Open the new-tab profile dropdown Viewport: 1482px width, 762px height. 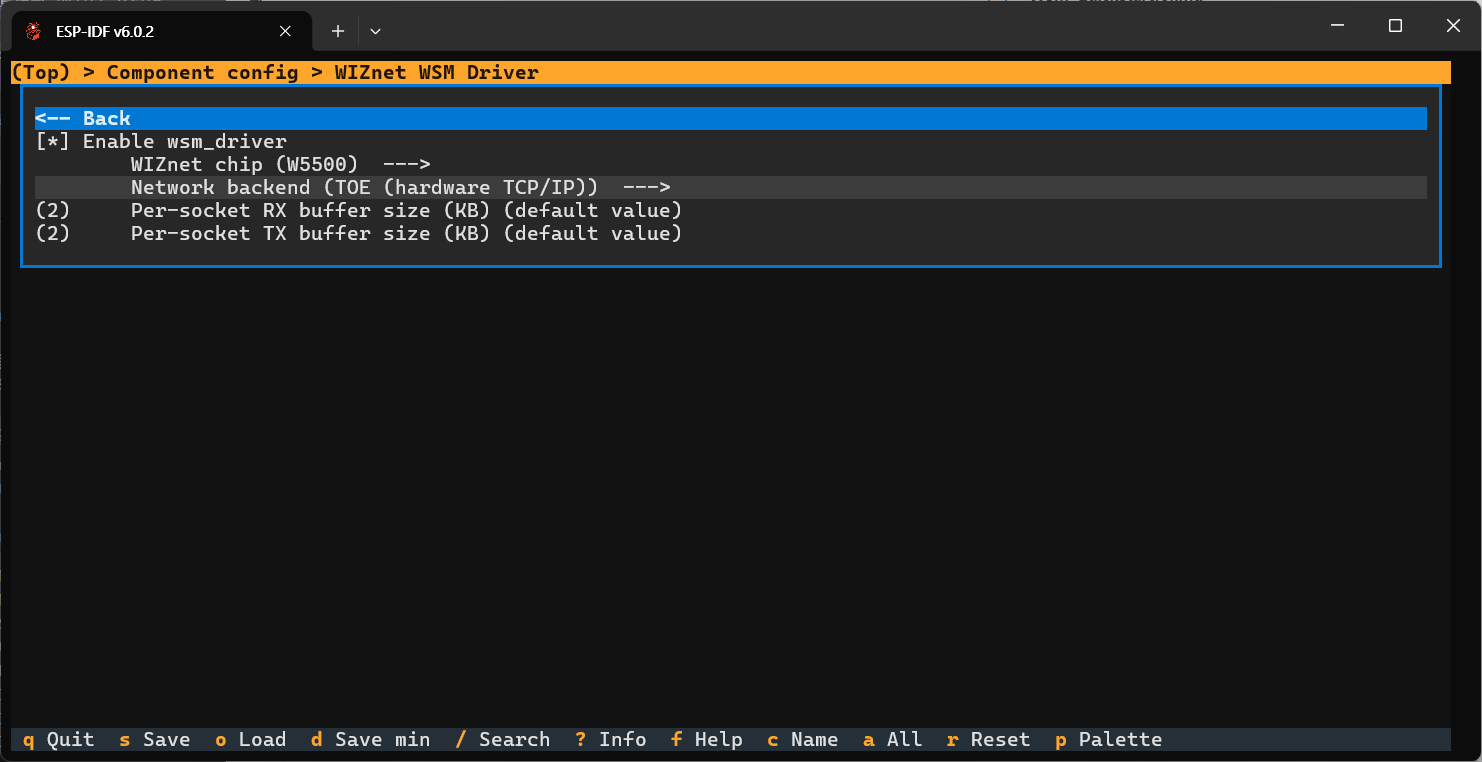pyautogui.click(x=375, y=31)
